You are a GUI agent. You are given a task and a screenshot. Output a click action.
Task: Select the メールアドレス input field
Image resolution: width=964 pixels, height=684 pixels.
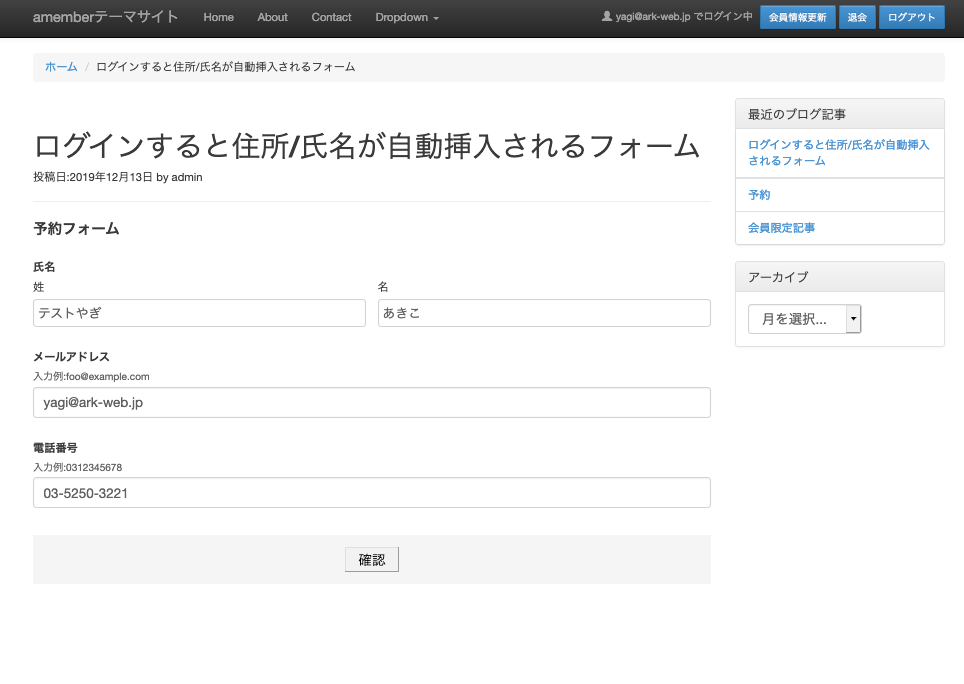pos(371,402)
